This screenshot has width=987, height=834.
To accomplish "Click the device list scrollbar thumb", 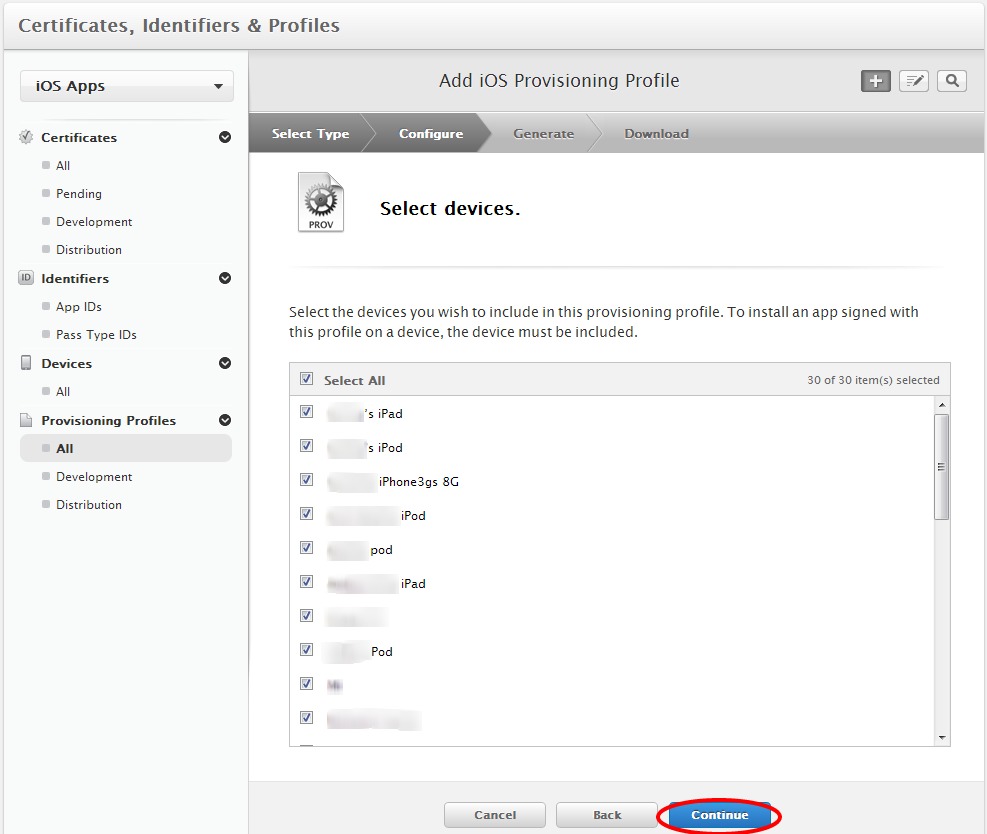I will point(941,466).
